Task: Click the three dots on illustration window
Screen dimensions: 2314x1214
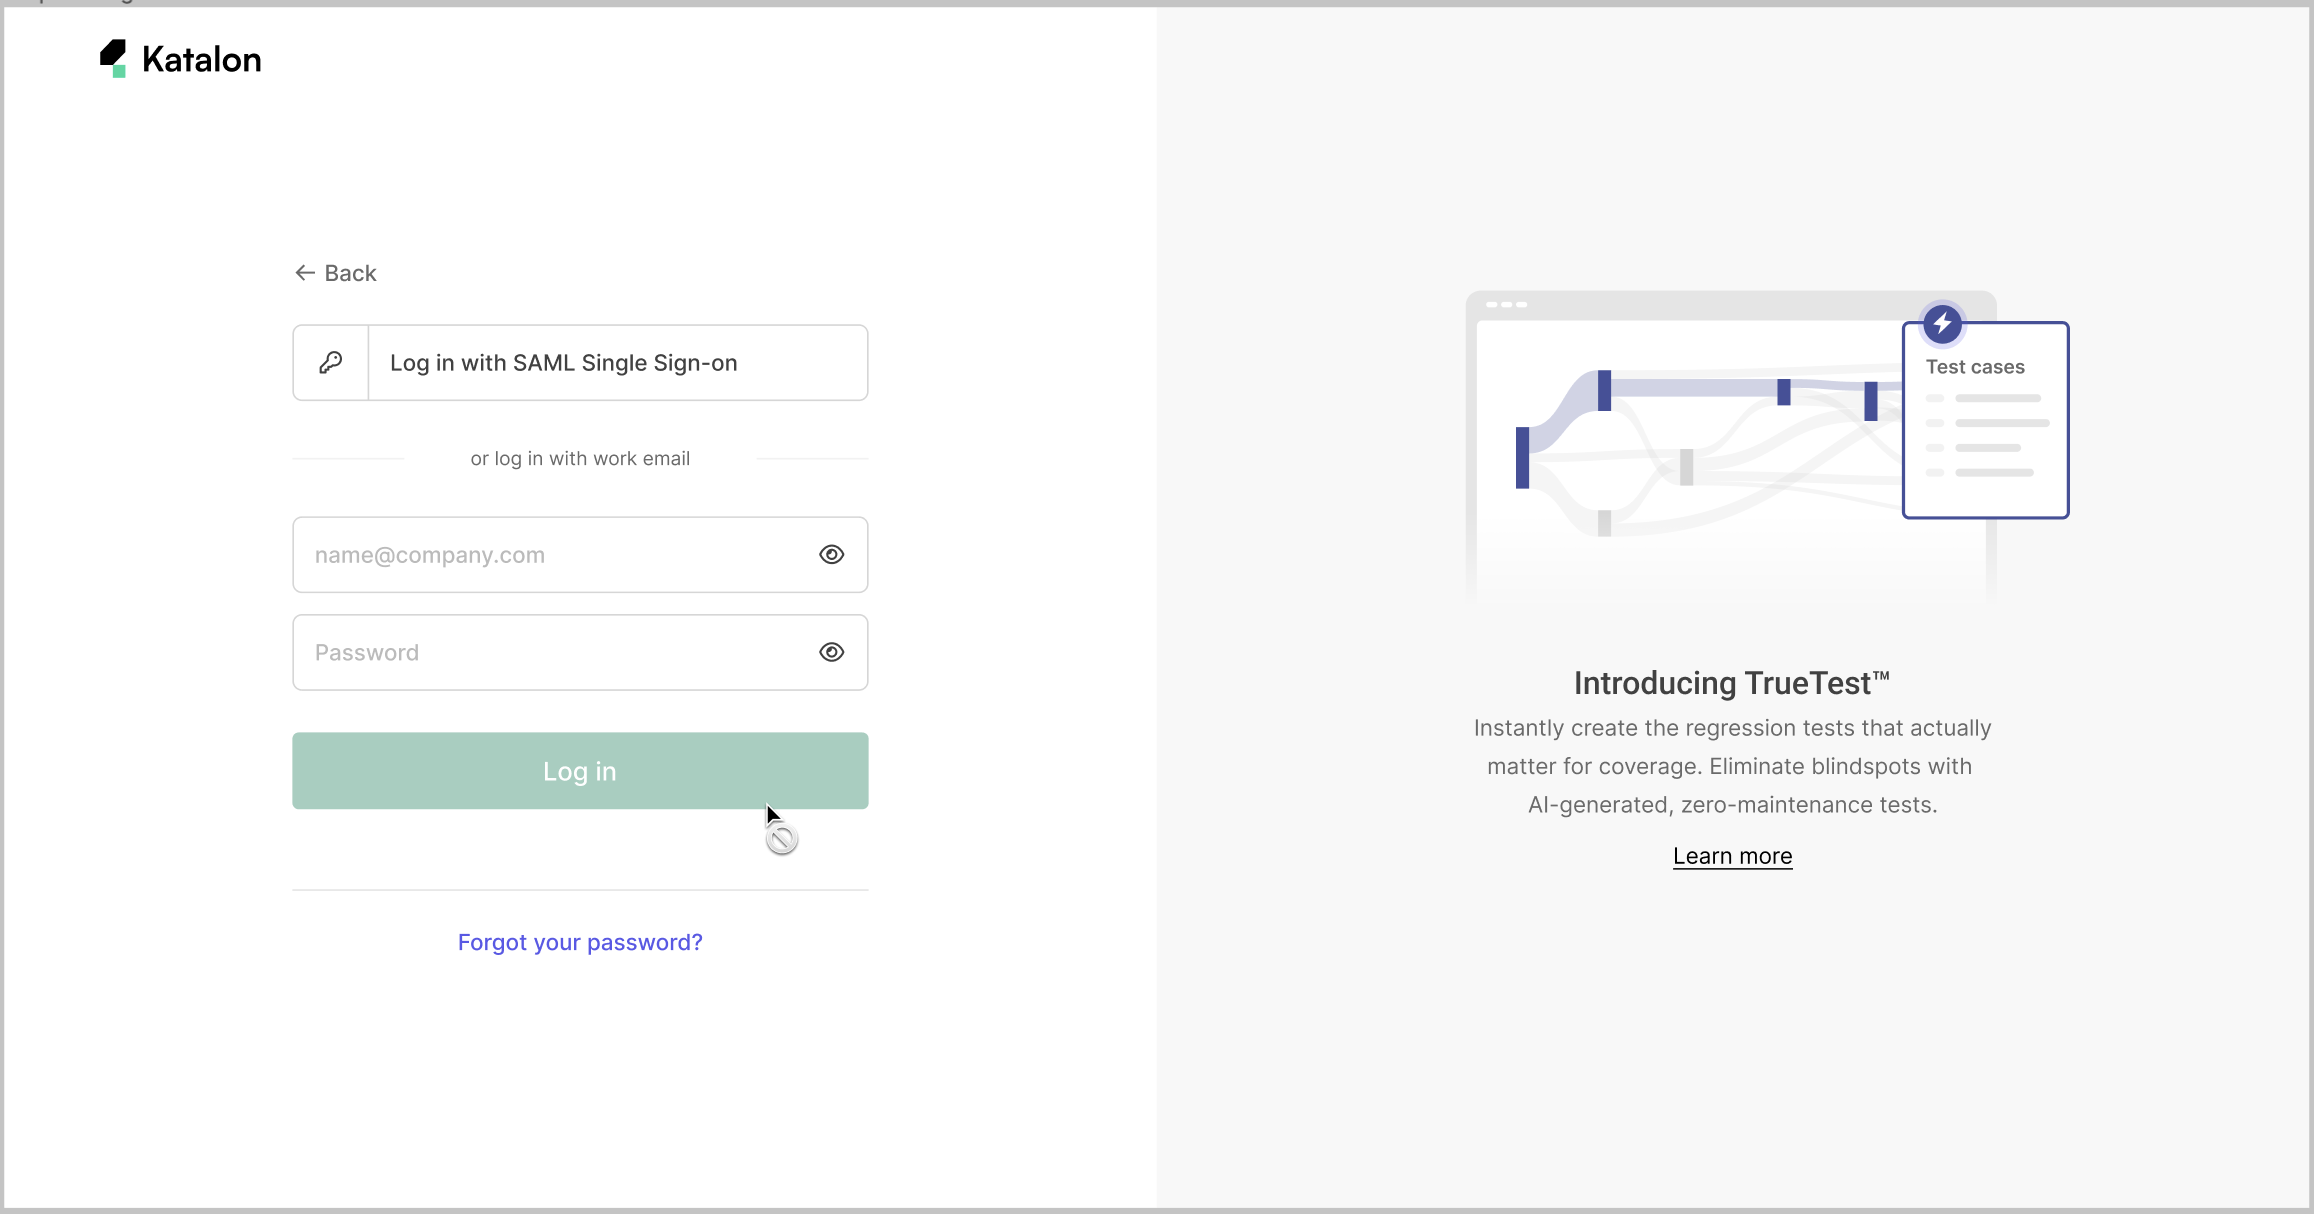Action: point(1506,304)
